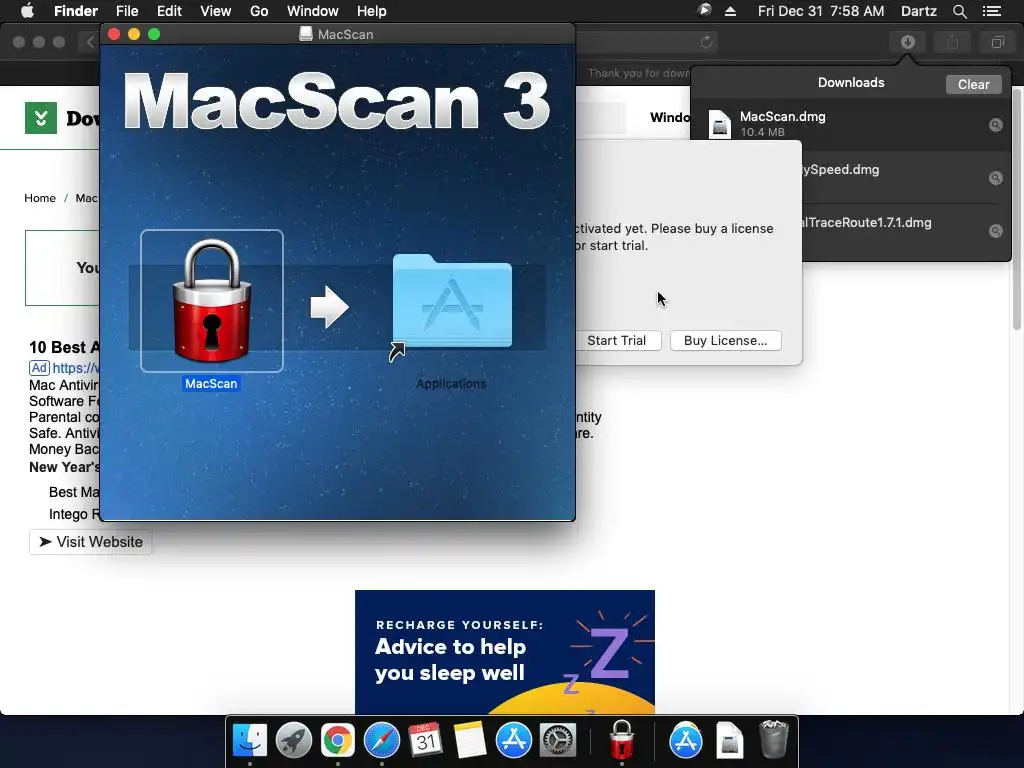
Task: Open System Preferences gear in Dock
Action: (x=557, y=741)
